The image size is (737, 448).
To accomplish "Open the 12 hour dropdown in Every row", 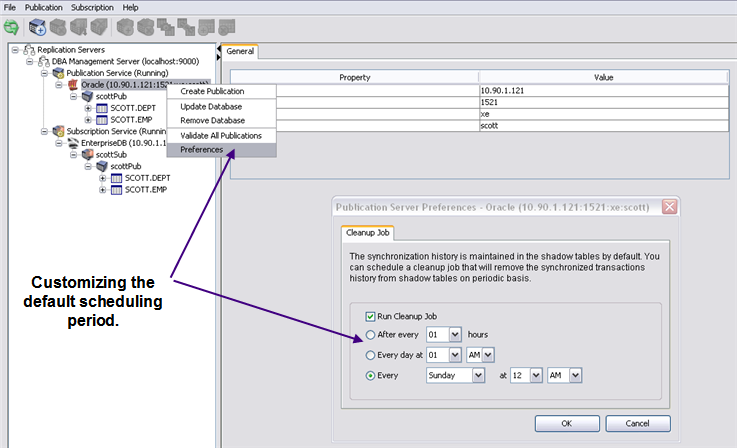I will point(536,376).
